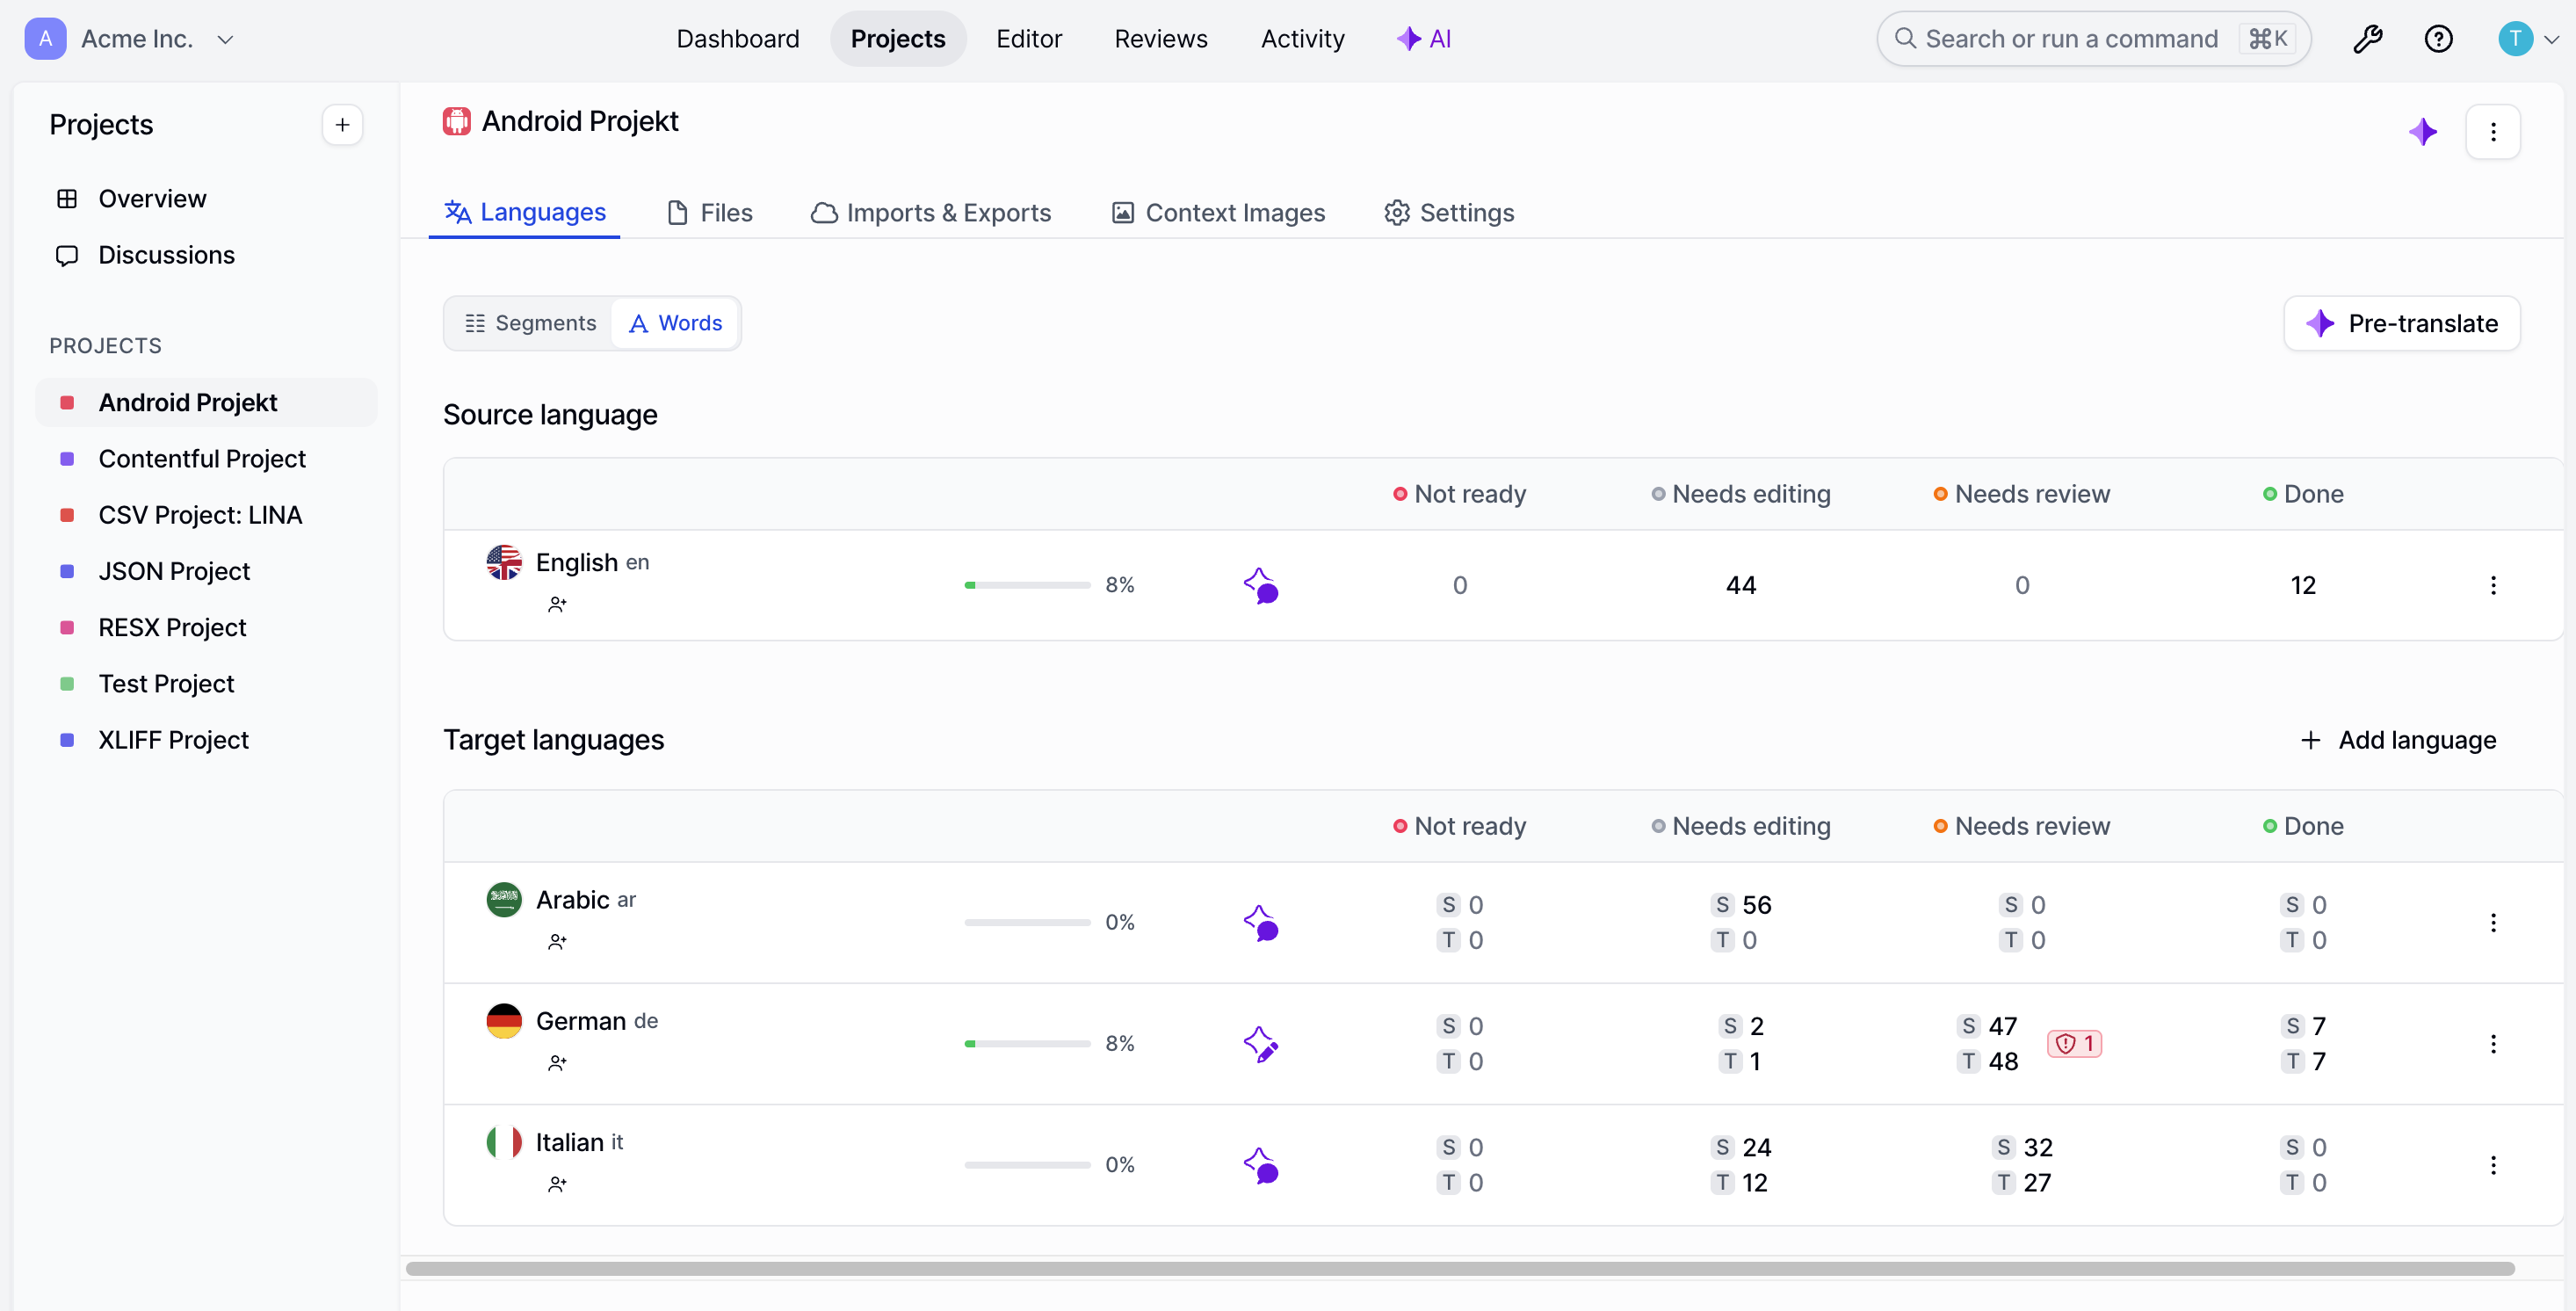Screen dimensions: 2576x1311
Task: Go to the Dashboard menu
Action: 737,39
